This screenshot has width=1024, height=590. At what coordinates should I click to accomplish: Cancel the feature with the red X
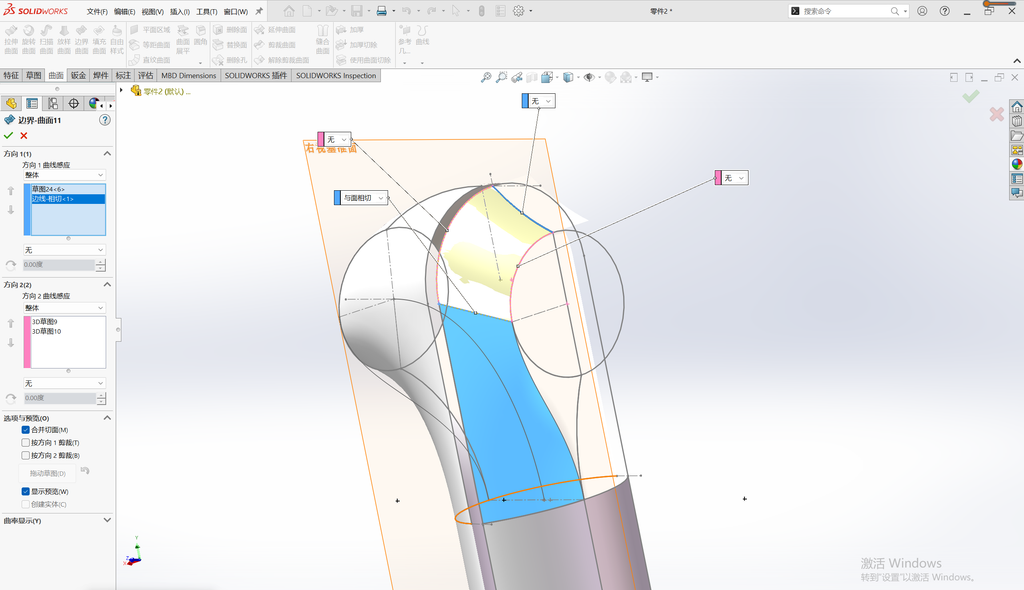[x=24, y=135]
